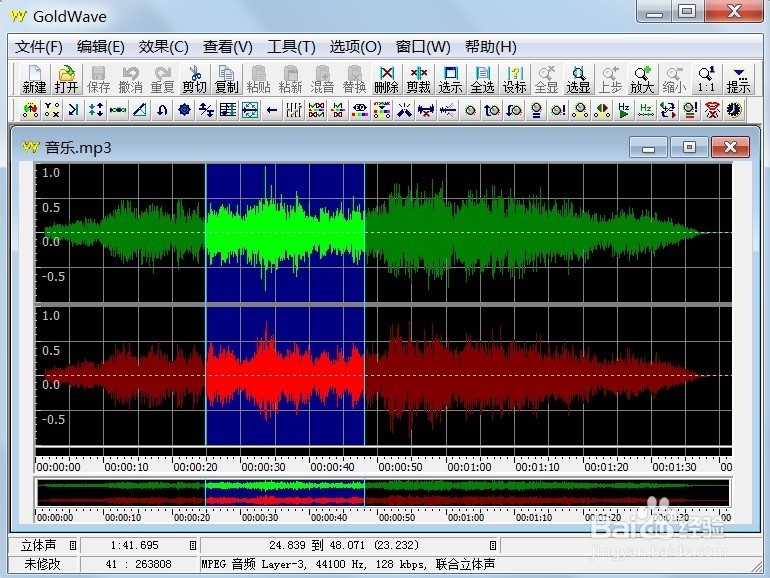Open the Time Warp clock icon
Screen dimensions: 770x578
(x=734, y=110)
